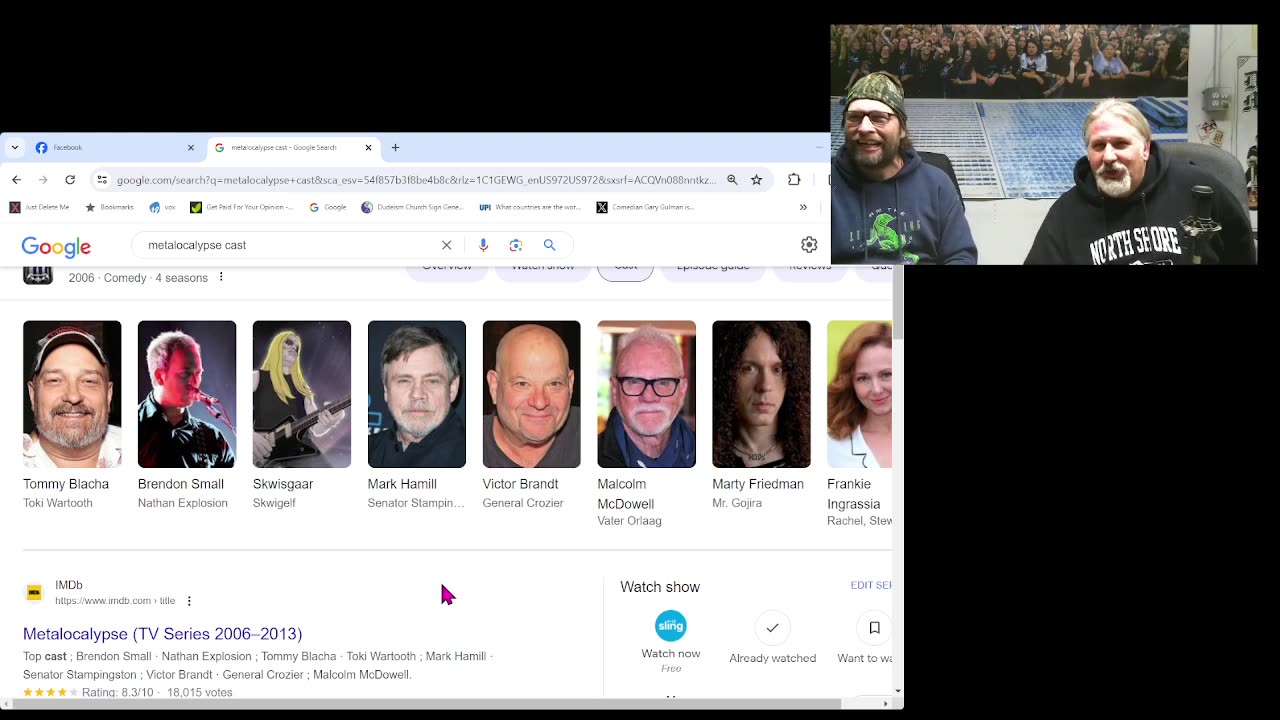Open the Bookmarks folder in bookmarks bar

tap(109, 207)
